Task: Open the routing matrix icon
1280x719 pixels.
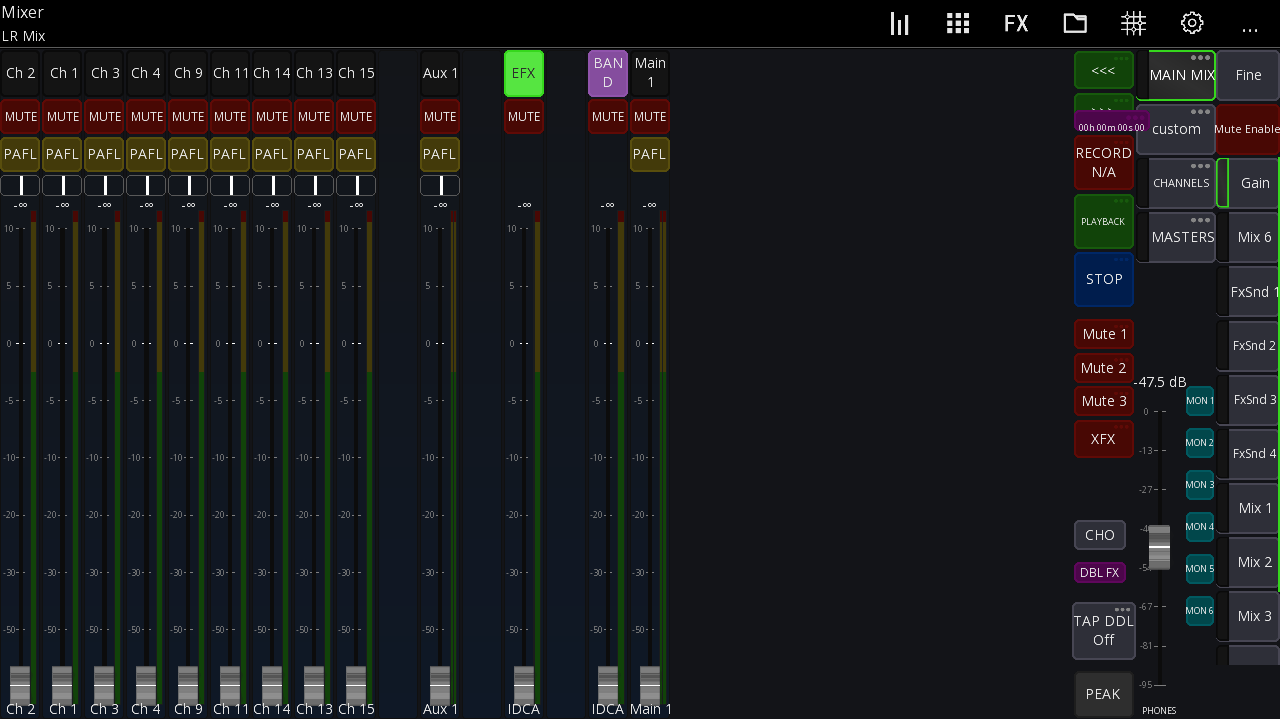Action: 1133,24
